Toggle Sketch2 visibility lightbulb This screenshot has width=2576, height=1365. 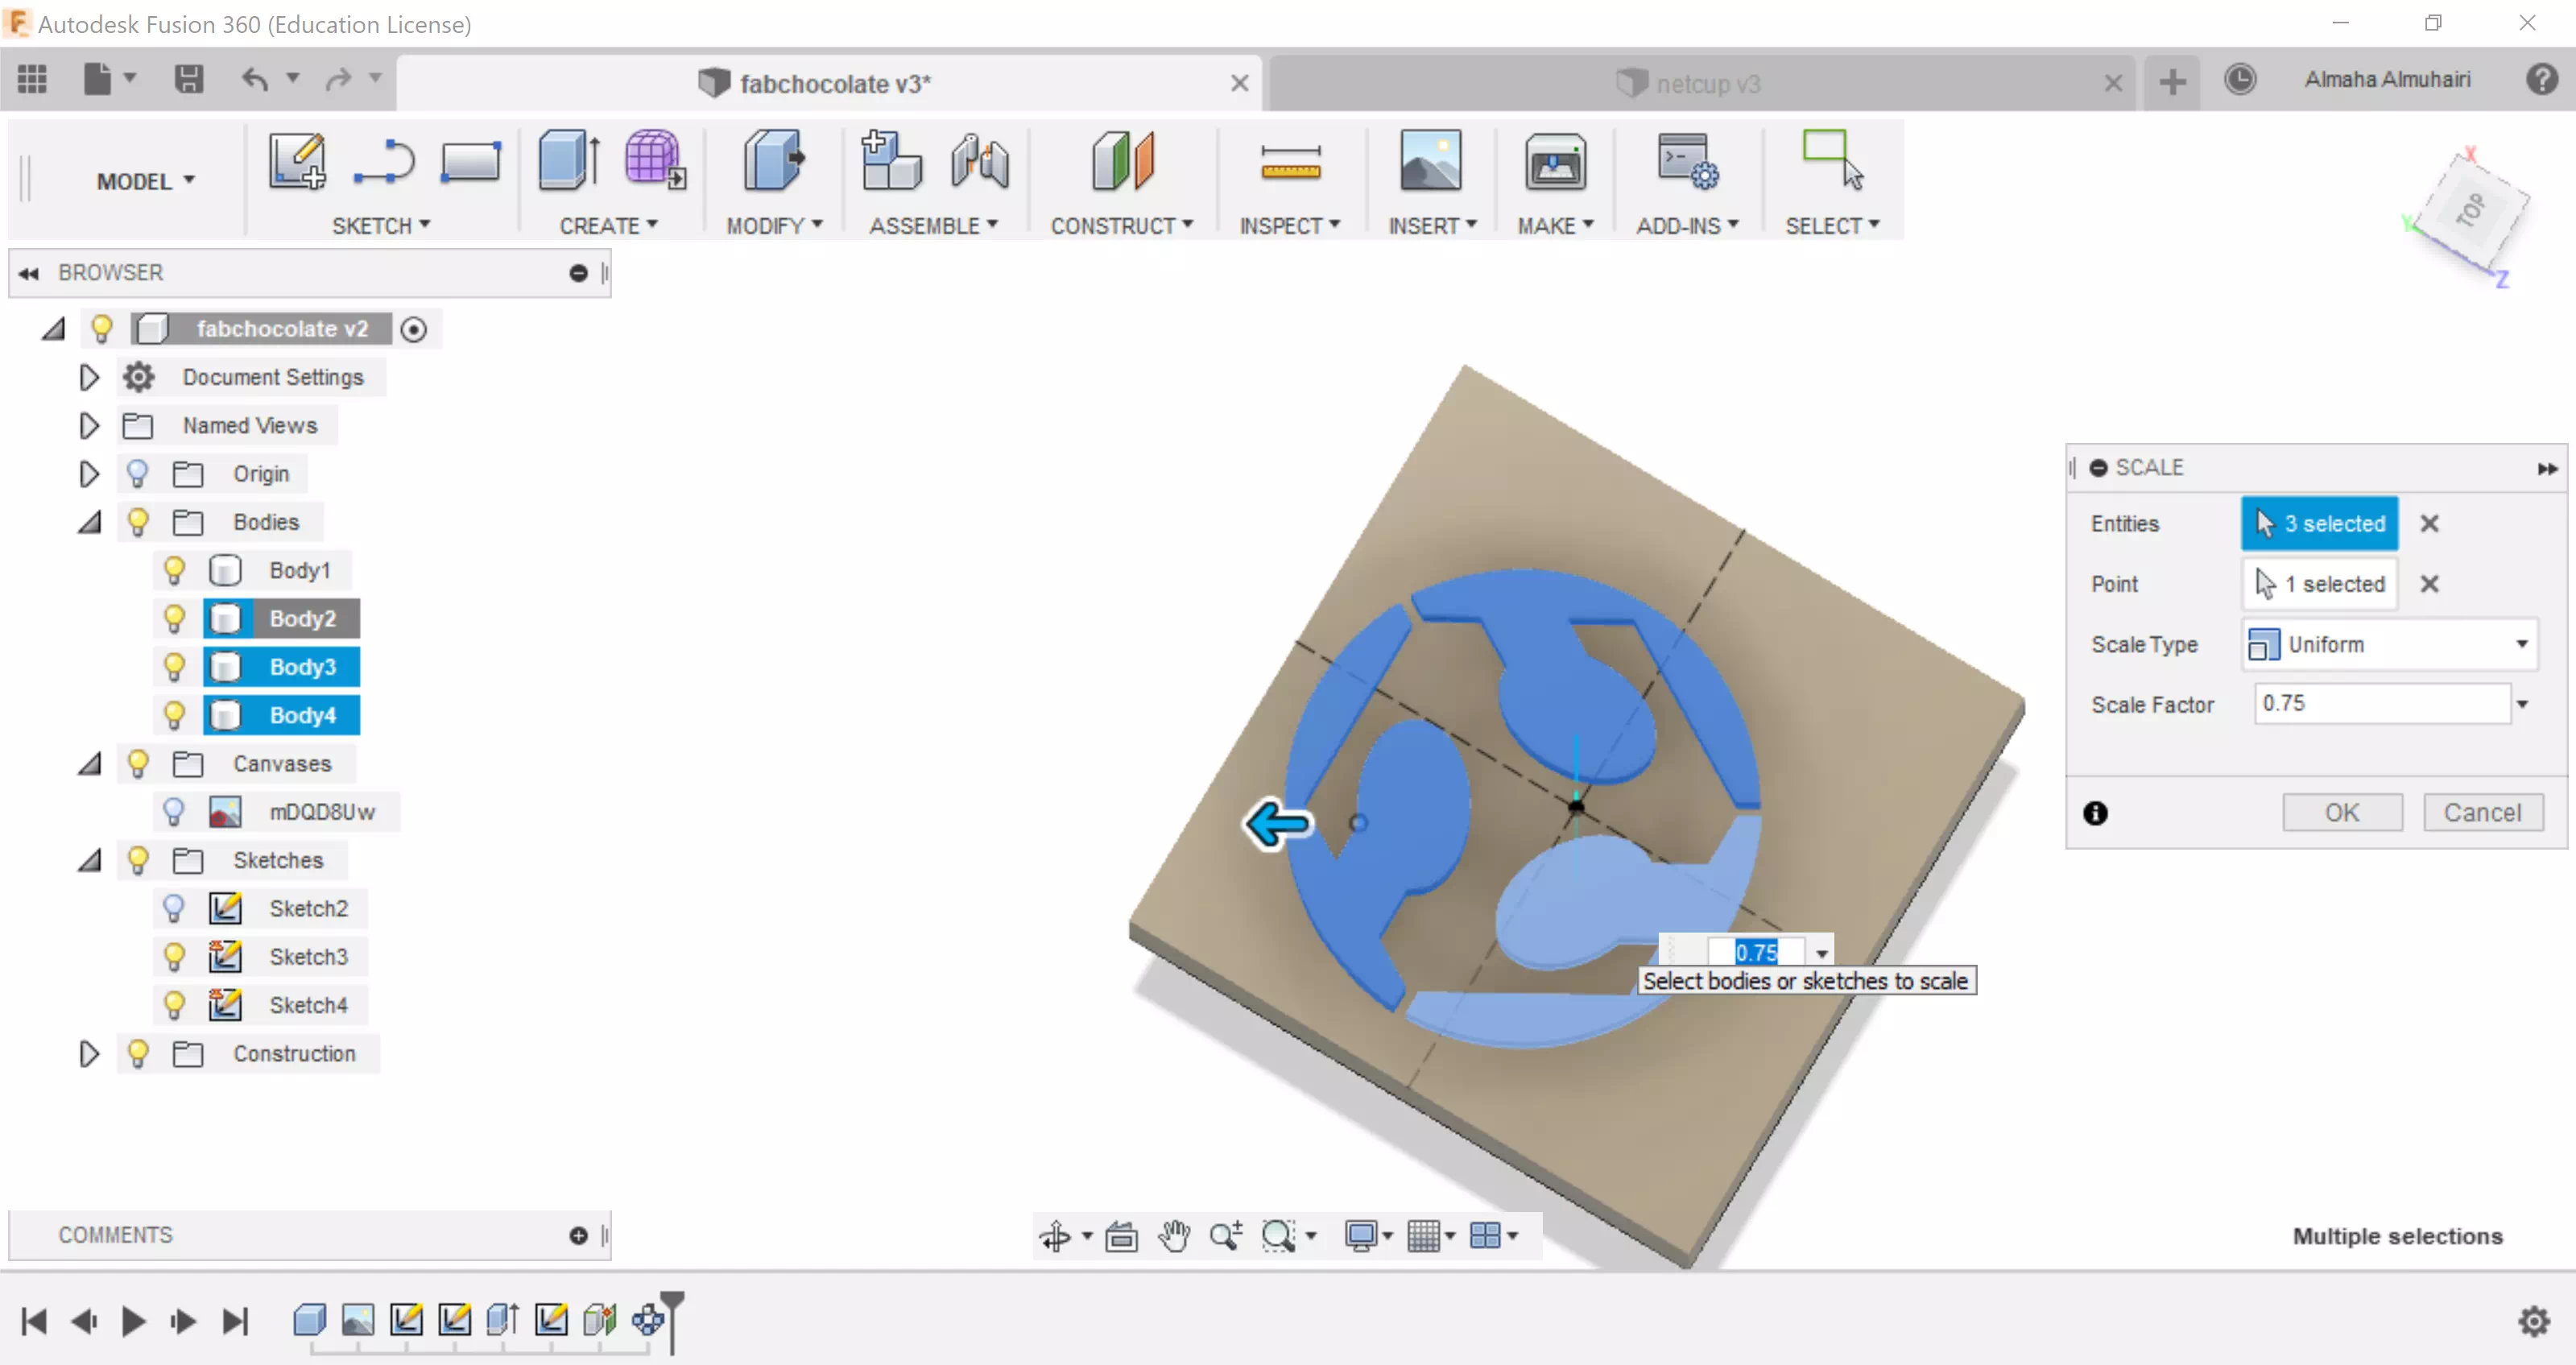pyautogui.click(x=174, y=908)
